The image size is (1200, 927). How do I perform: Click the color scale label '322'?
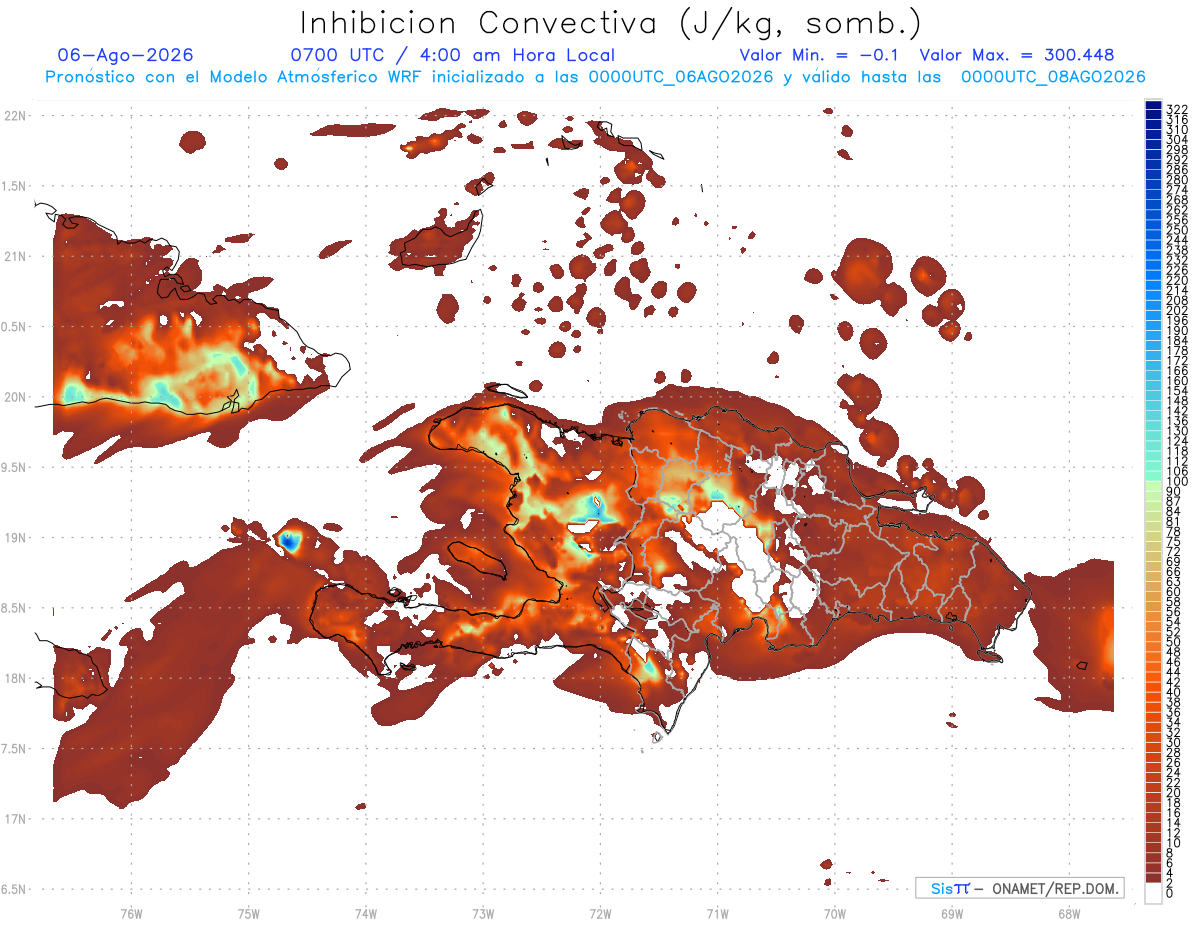pyautogui.click(x=1177, y=108)
